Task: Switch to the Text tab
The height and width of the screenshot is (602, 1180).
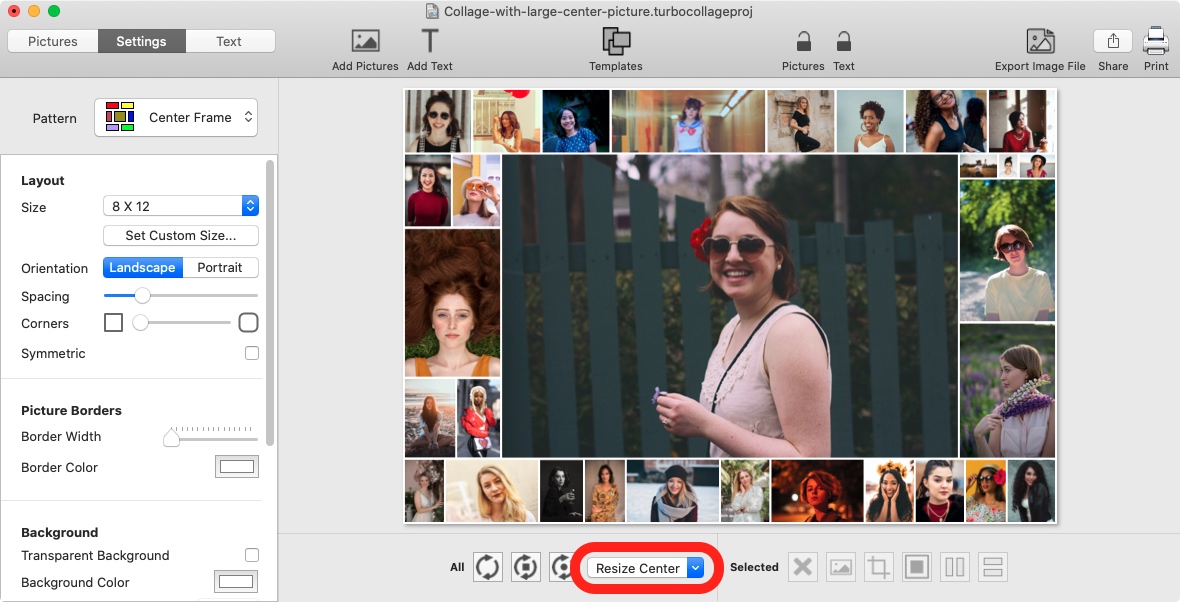Action: [229, 41]
